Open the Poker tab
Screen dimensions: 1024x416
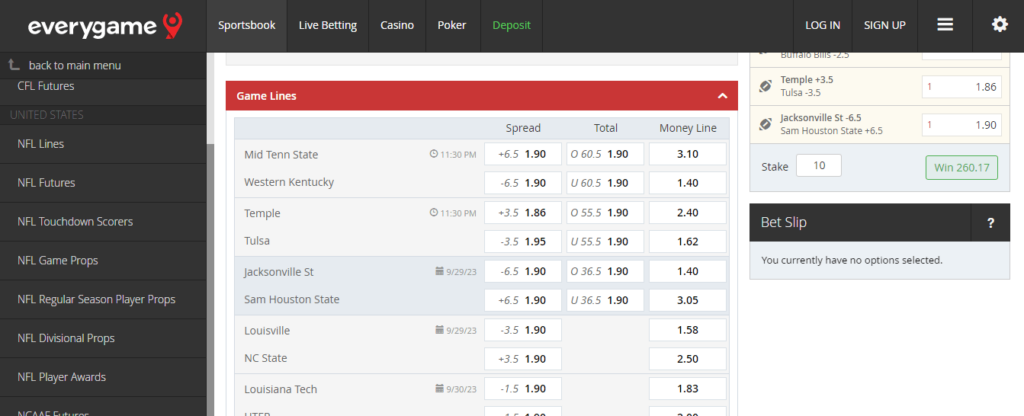pos(452,25)
